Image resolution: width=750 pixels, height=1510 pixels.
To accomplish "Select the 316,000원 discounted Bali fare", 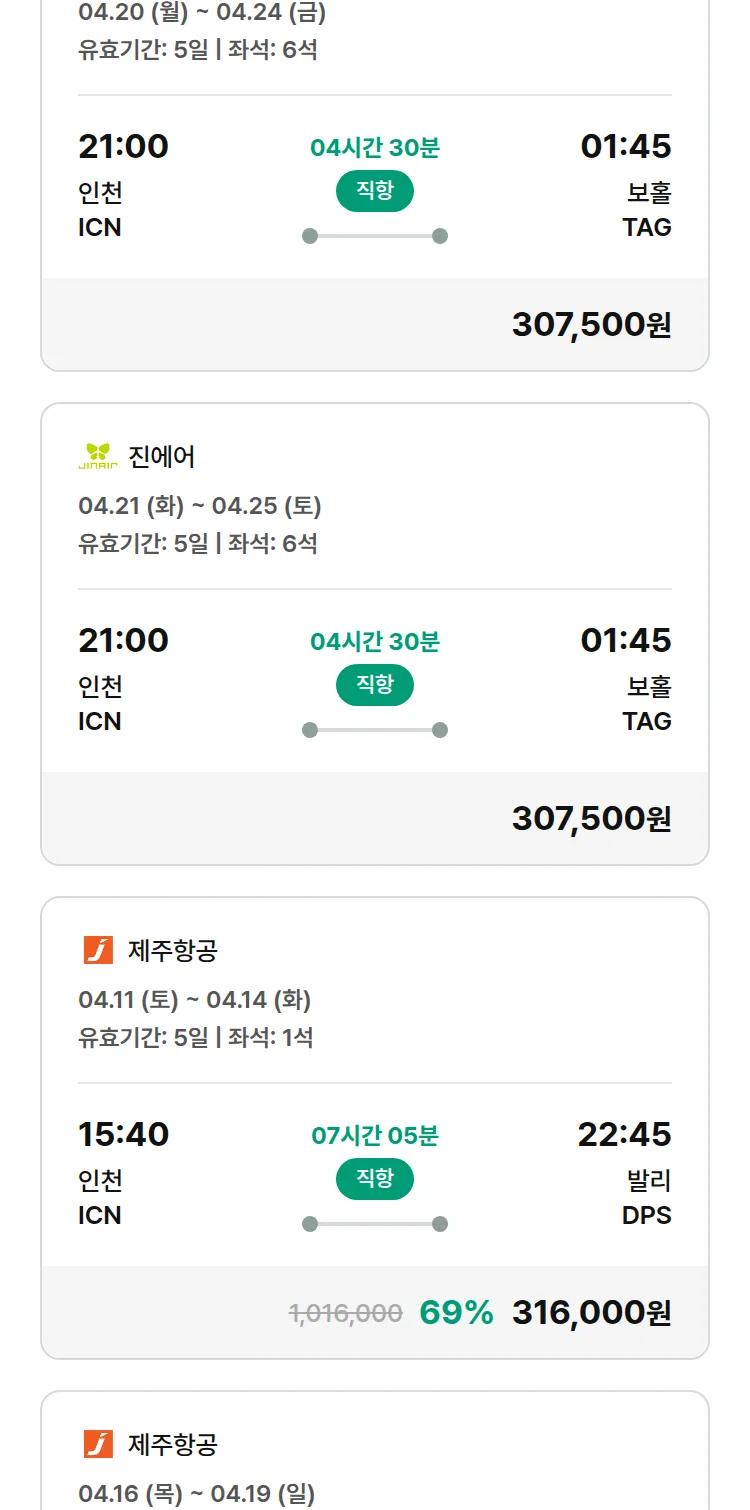I will 591,1313.
